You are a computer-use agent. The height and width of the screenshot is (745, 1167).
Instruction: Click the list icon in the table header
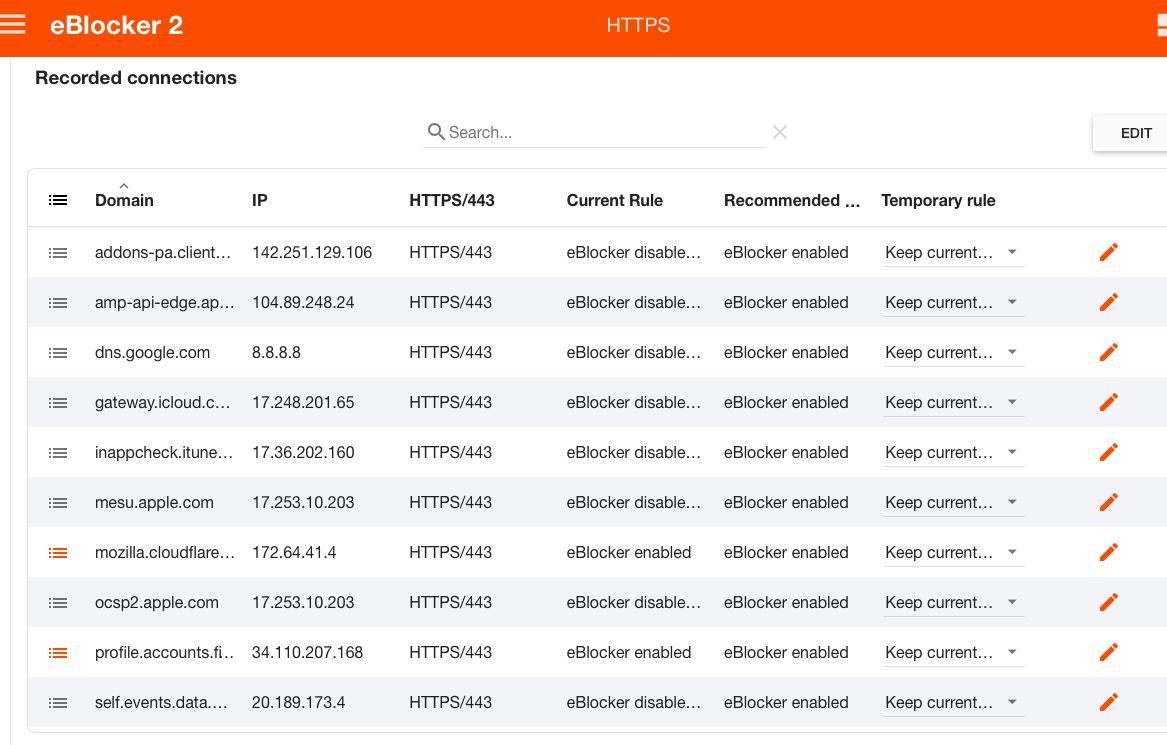(x=58, y=200)
